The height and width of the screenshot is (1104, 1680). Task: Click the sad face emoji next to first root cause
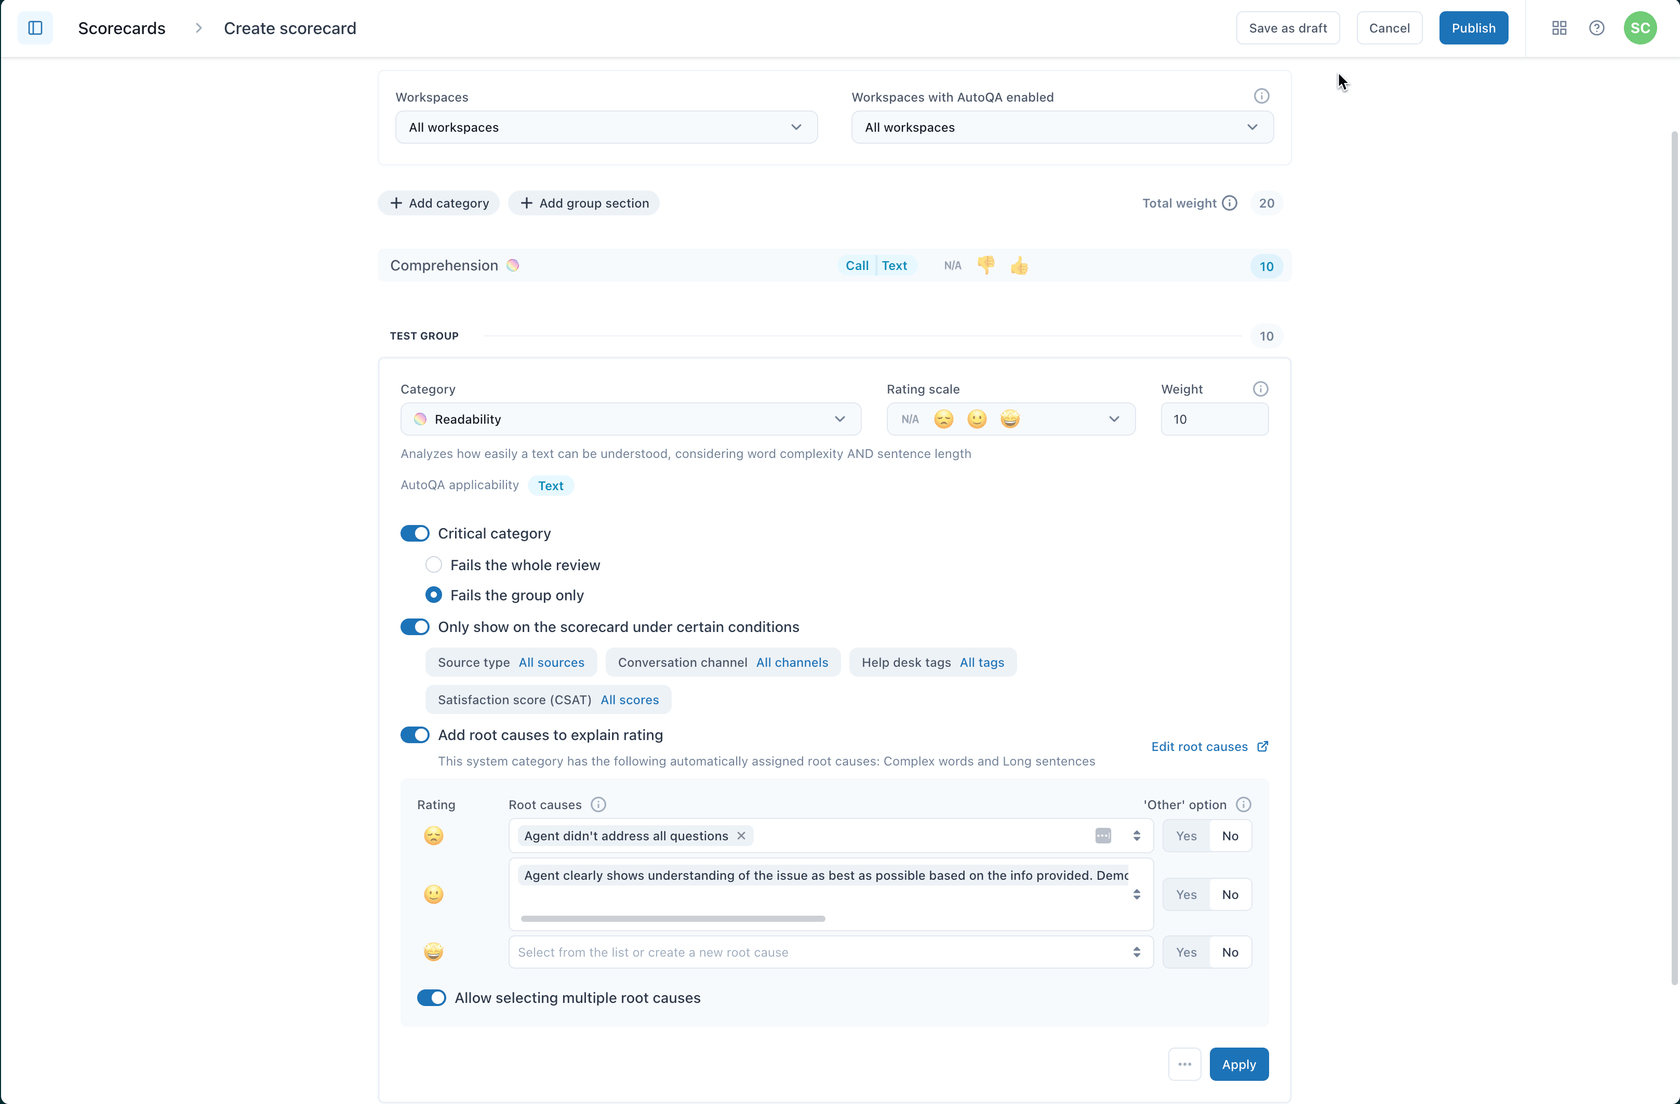pos(433,836)
